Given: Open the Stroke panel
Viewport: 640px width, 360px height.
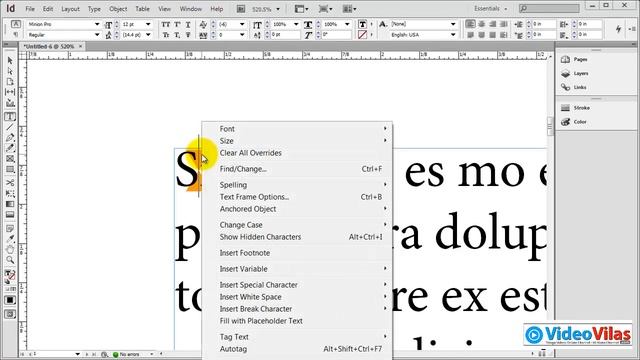Looking at the screenshot, I should (x=576, y=108).
